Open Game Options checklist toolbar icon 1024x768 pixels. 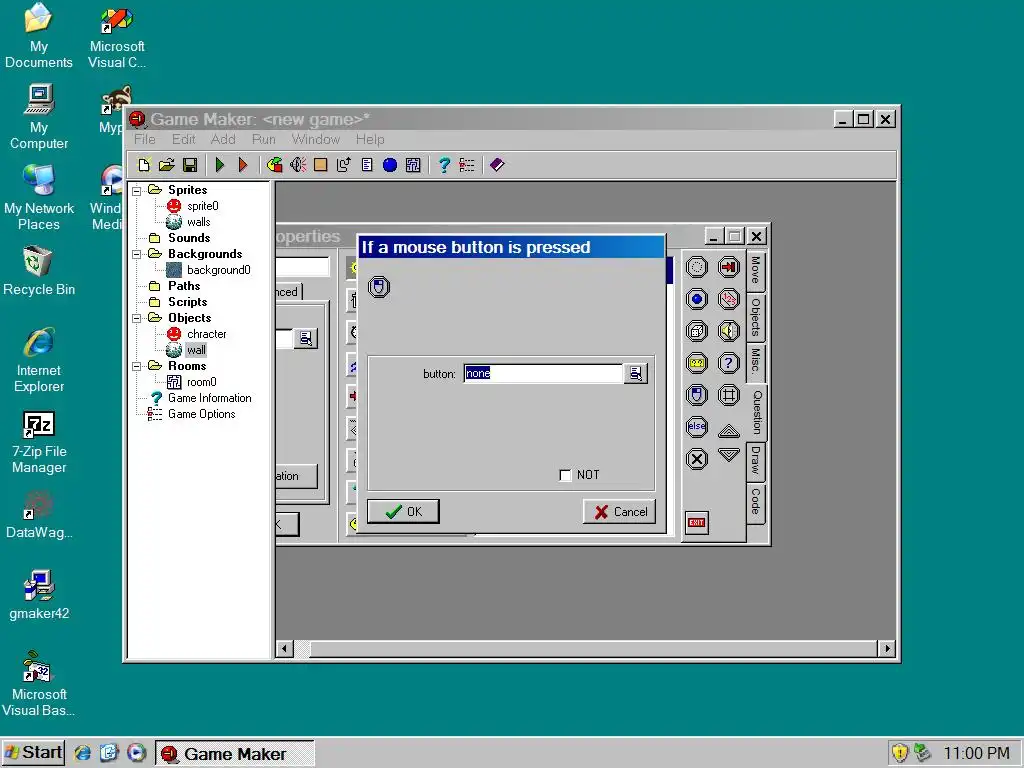(x=467, y=165)
